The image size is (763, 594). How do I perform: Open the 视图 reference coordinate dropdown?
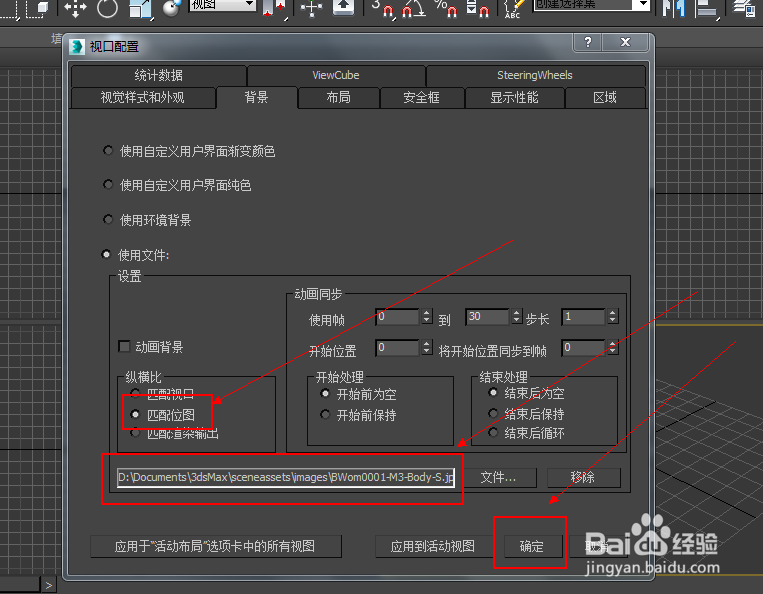click(x=222, y=5)
